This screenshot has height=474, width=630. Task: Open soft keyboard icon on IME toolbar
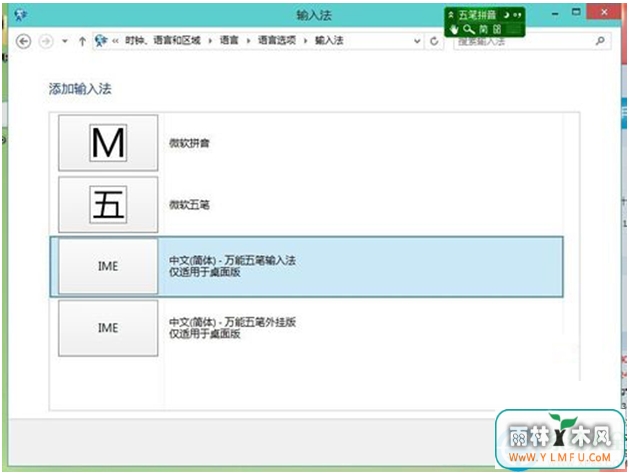pyautogui.click(x=497, y=29)
